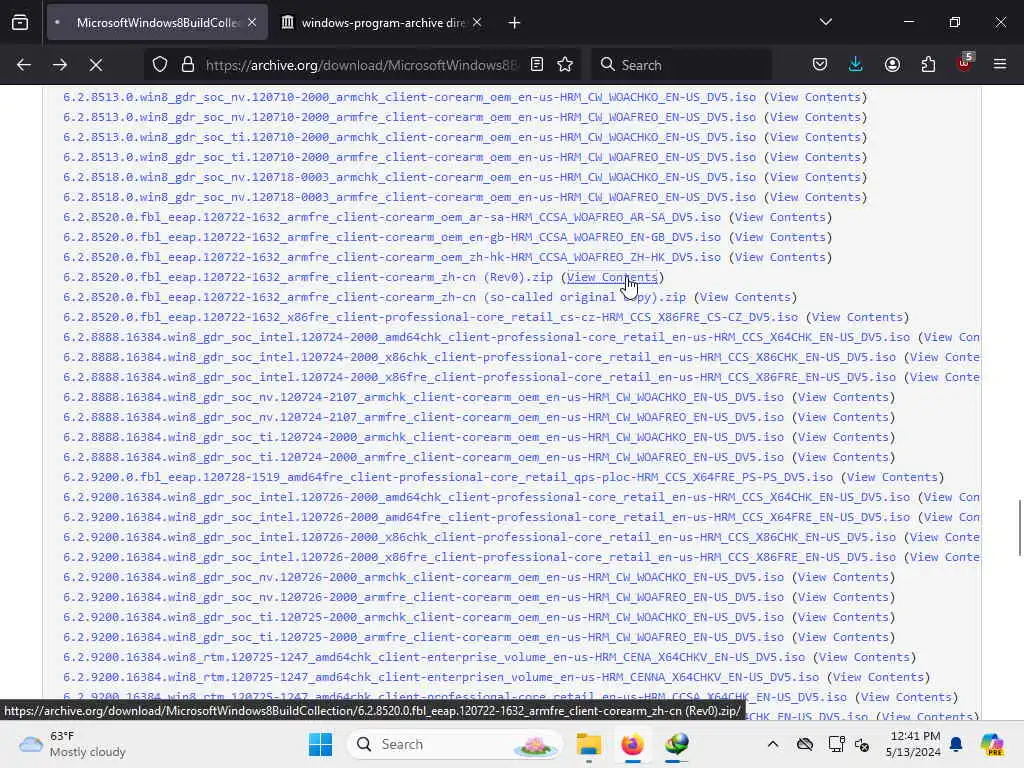1024x768 pixels.
Task: Save page to Pocket
Action: pos(820,65)
